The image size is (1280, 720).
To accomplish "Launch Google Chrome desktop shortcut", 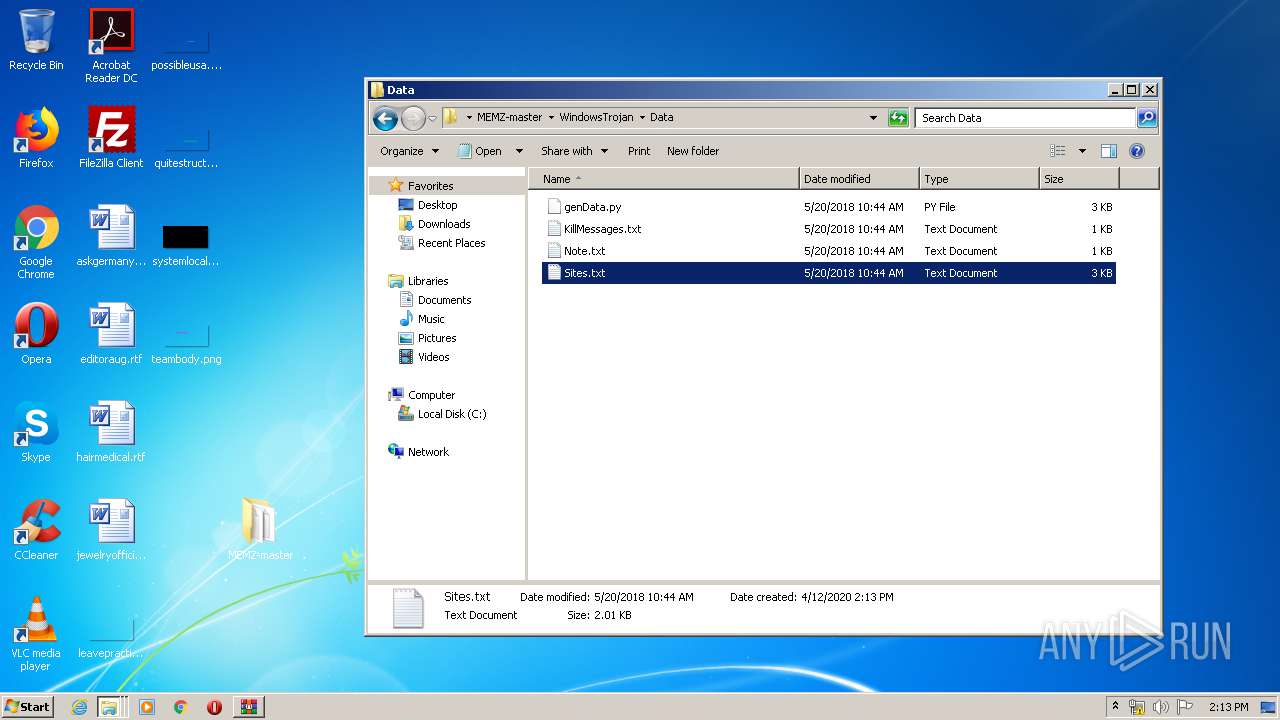I will click(x=36, y=242).
